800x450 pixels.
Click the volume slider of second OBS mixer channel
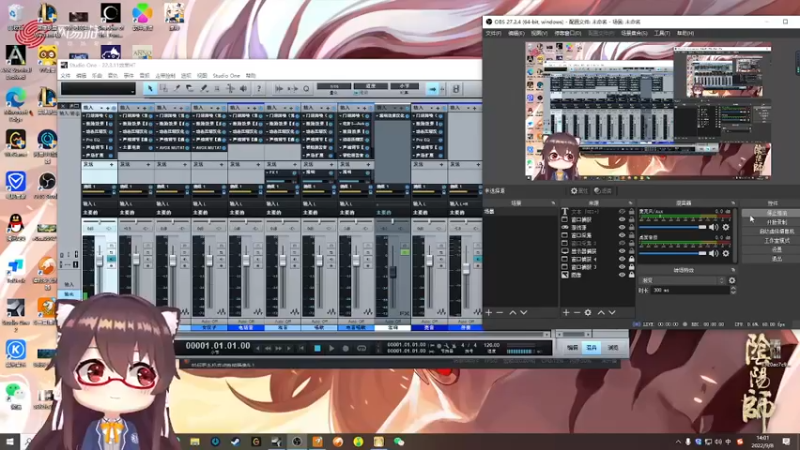click(672, 253)
